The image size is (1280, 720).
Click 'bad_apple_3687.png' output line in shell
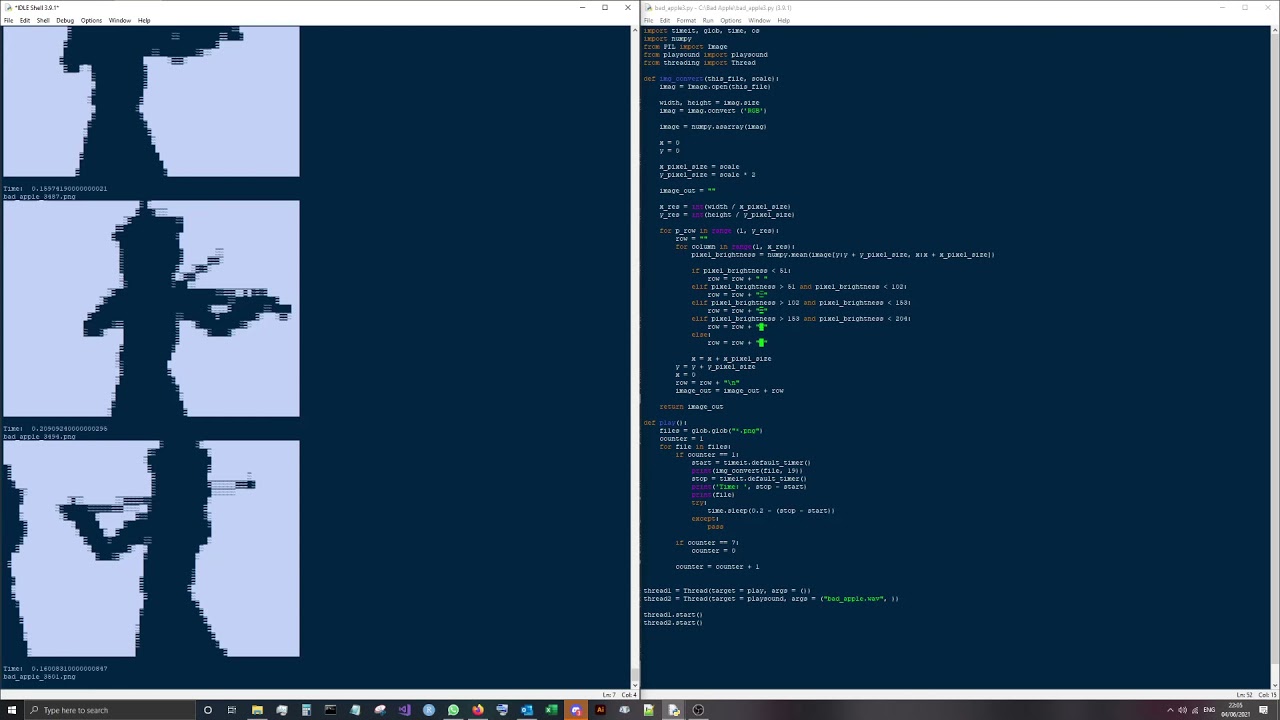pos(39,197)
